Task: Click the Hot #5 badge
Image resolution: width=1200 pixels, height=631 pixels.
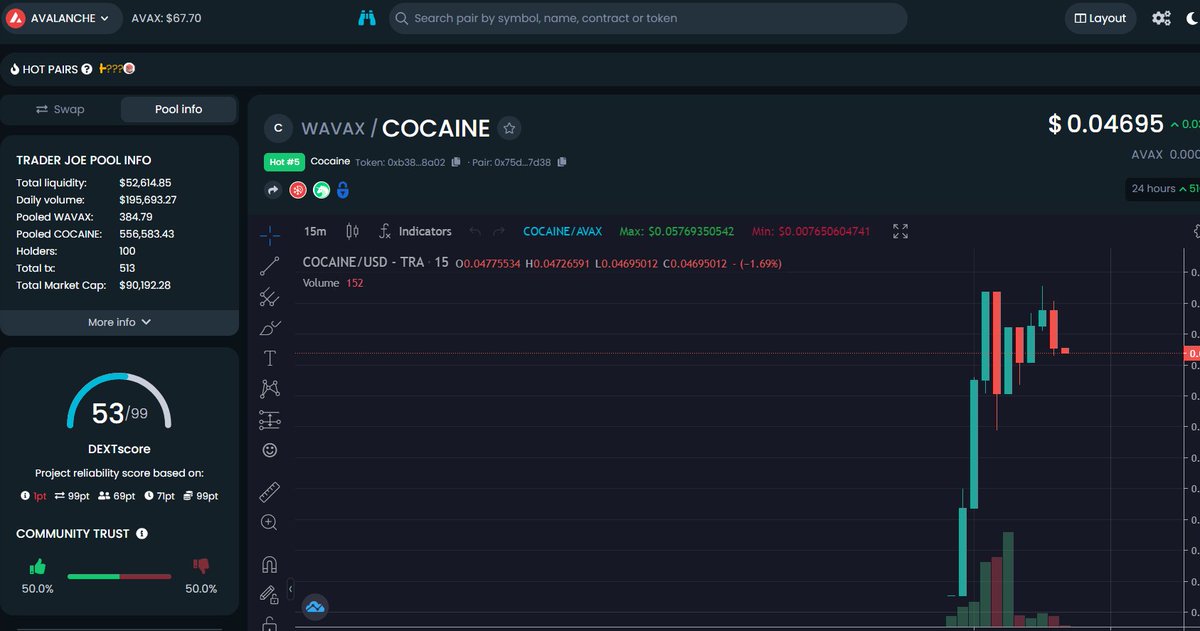Action: 284,162
